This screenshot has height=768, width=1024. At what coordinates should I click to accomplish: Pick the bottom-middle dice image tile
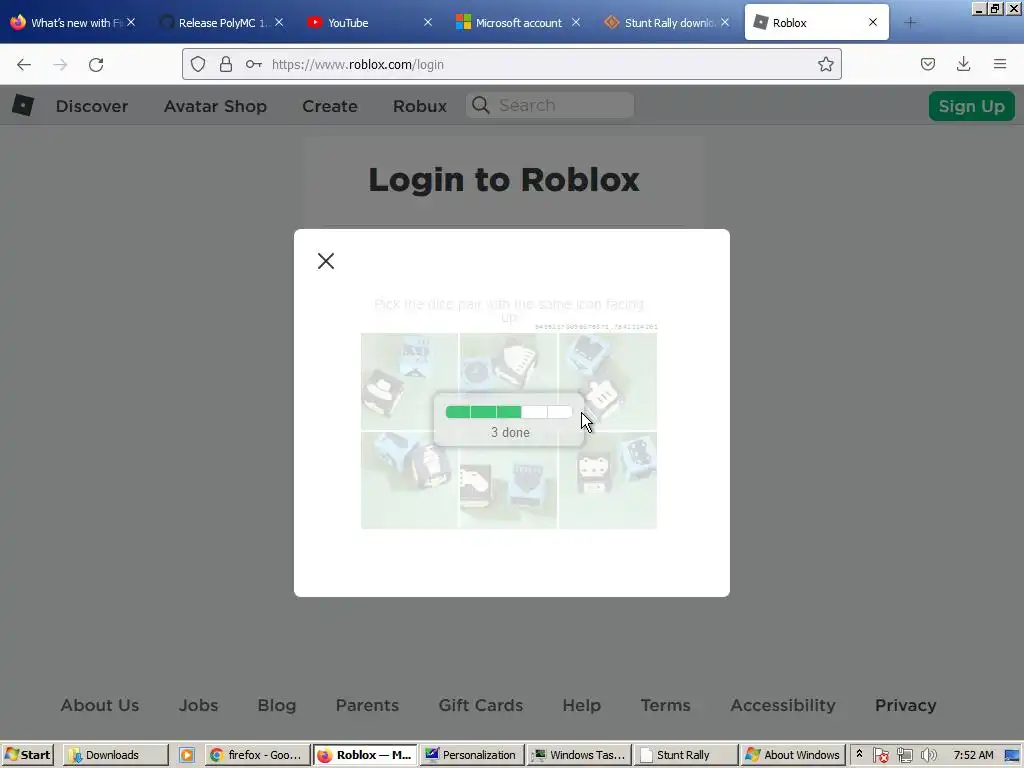coord(509,480)
